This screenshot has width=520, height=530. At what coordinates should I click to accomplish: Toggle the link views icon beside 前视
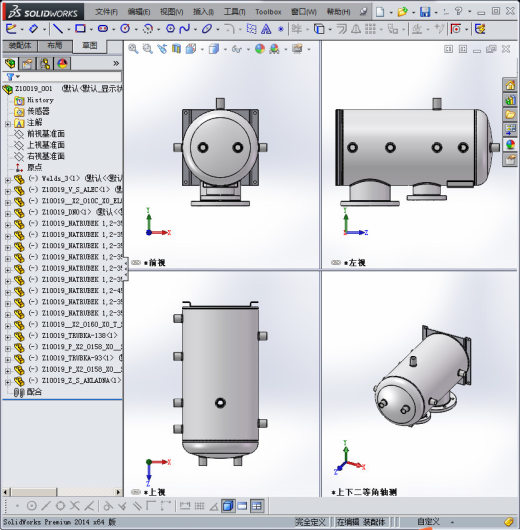click(x=136, y=262)
